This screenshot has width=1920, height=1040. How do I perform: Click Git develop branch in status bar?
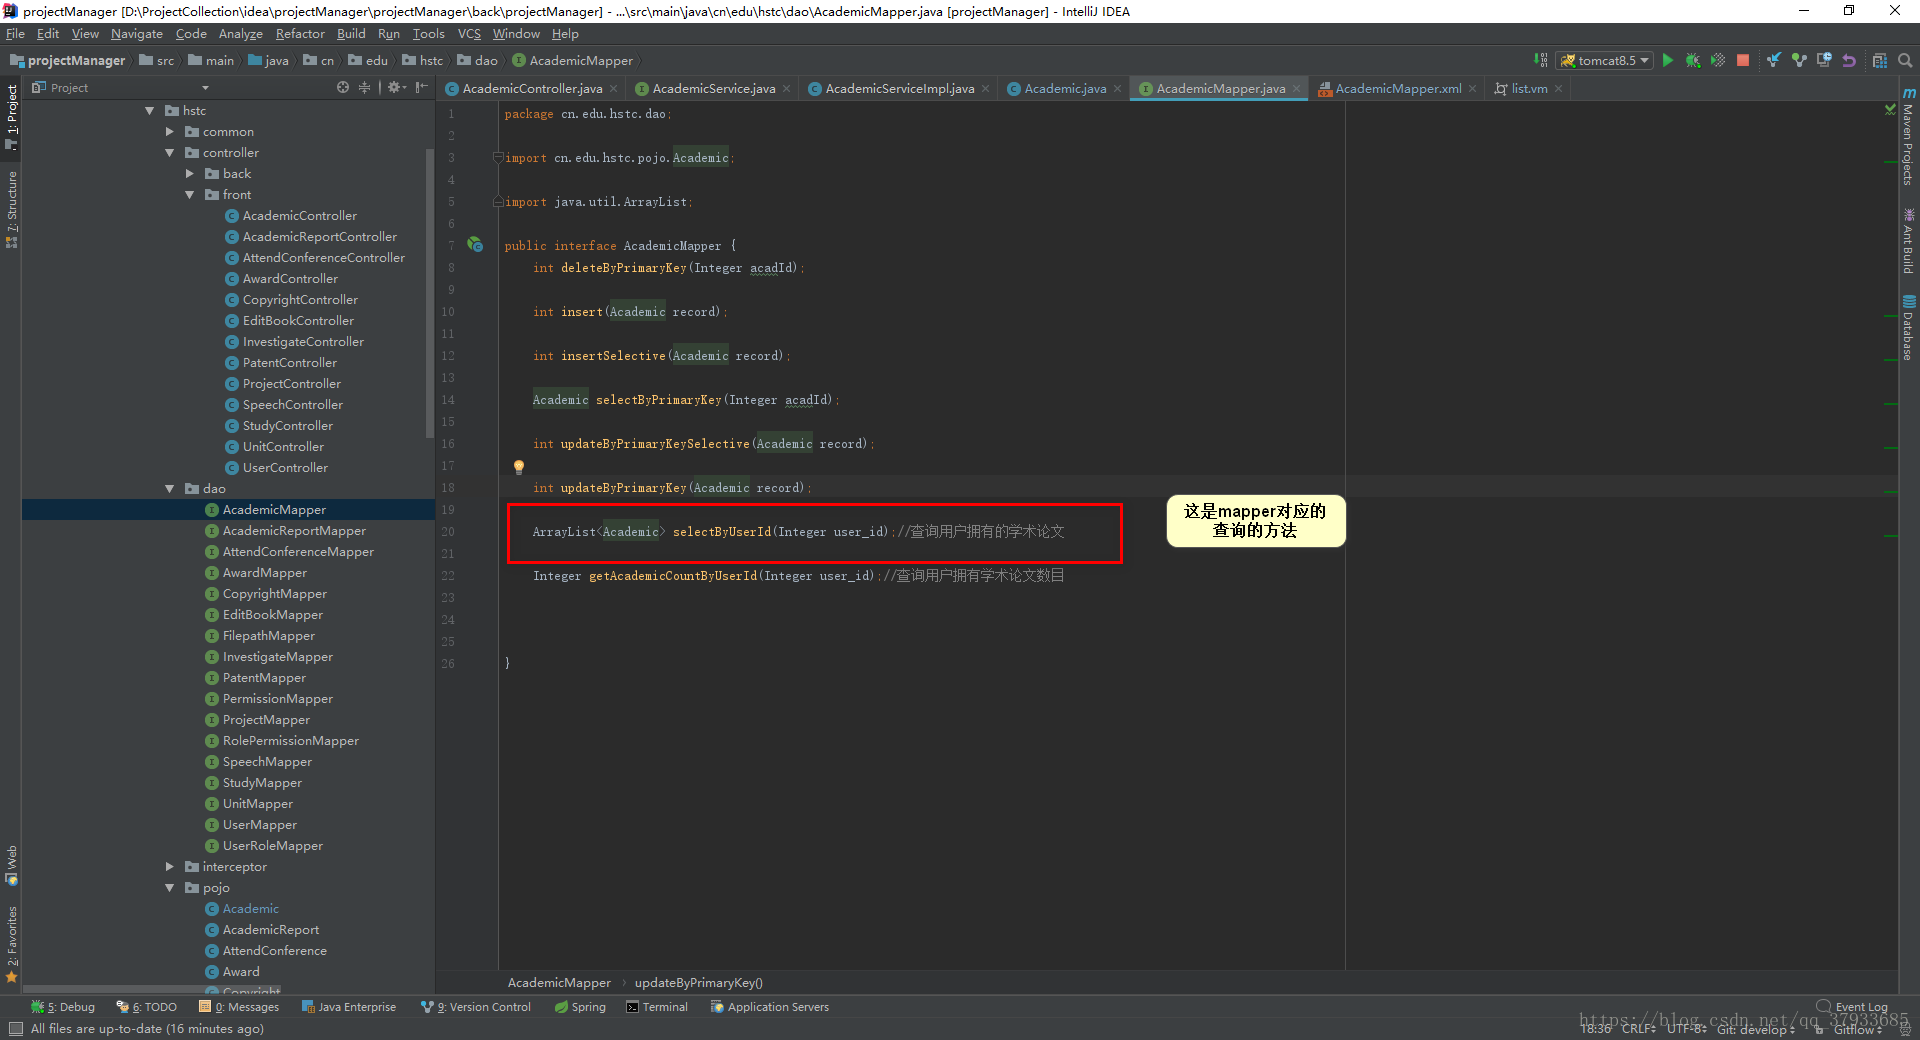point(1756,1029)
